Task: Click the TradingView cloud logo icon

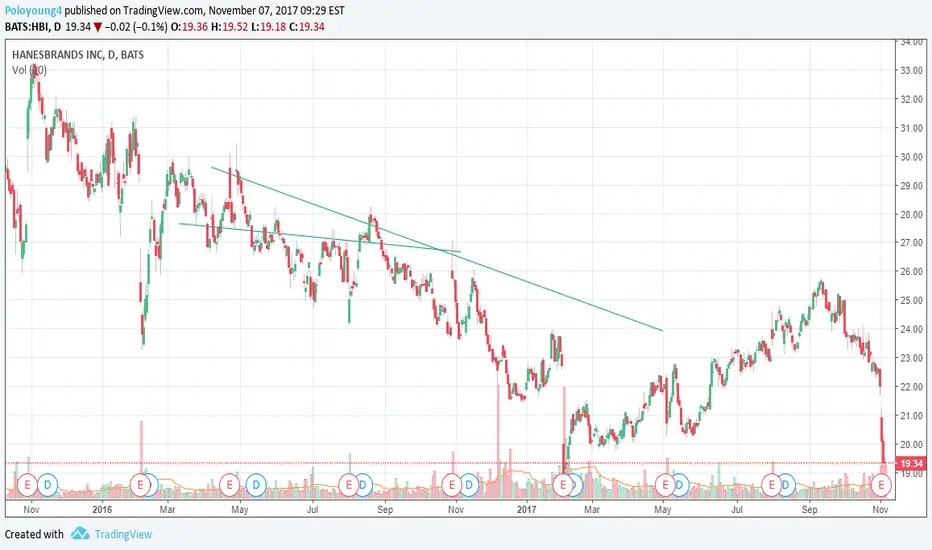Action: coord(80,533)
